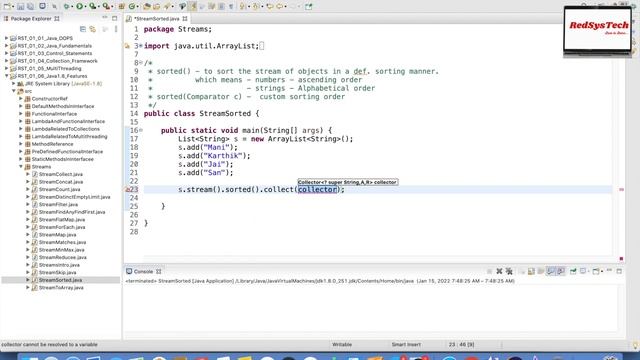Open the Run button dropdown arrow
This screenshot has width=640, height=360.
pos(86,7)
